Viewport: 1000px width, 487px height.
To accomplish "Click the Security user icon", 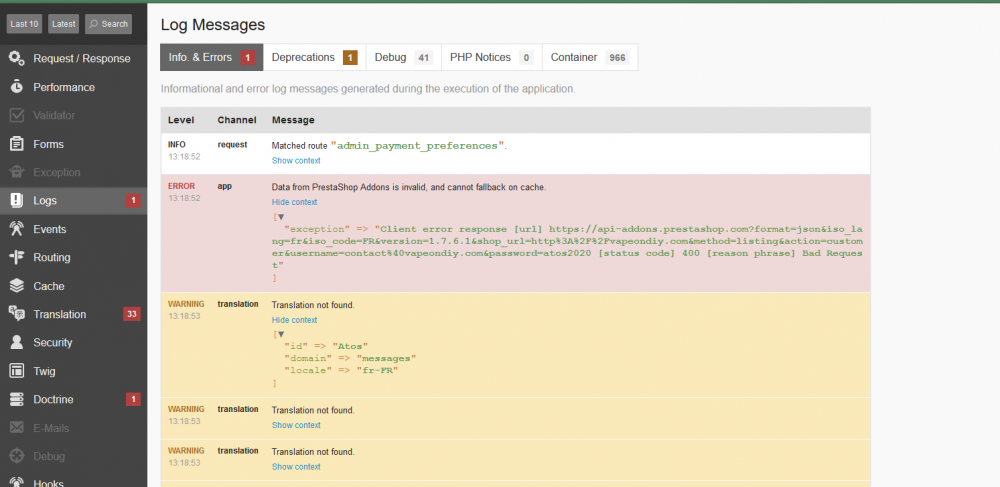I will 17,342.
